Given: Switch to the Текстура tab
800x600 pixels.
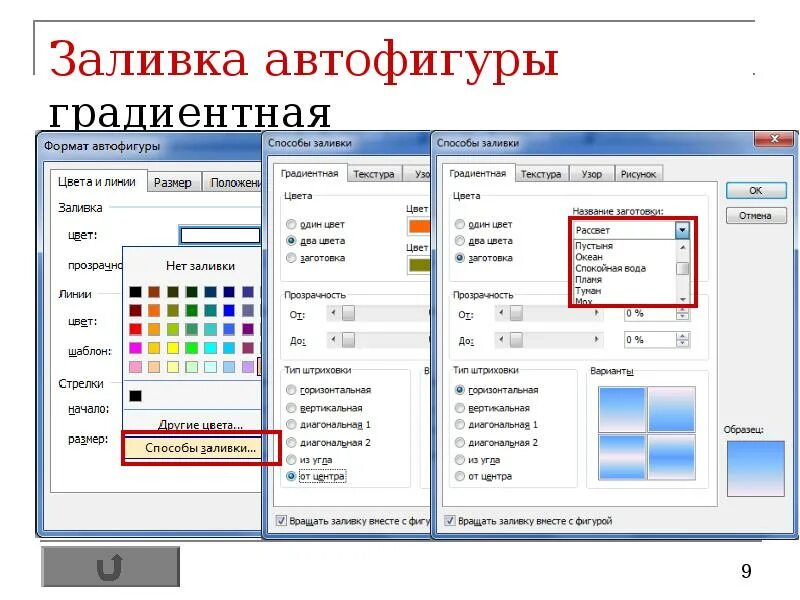Looking at the screenshot, I should [540, 172].
